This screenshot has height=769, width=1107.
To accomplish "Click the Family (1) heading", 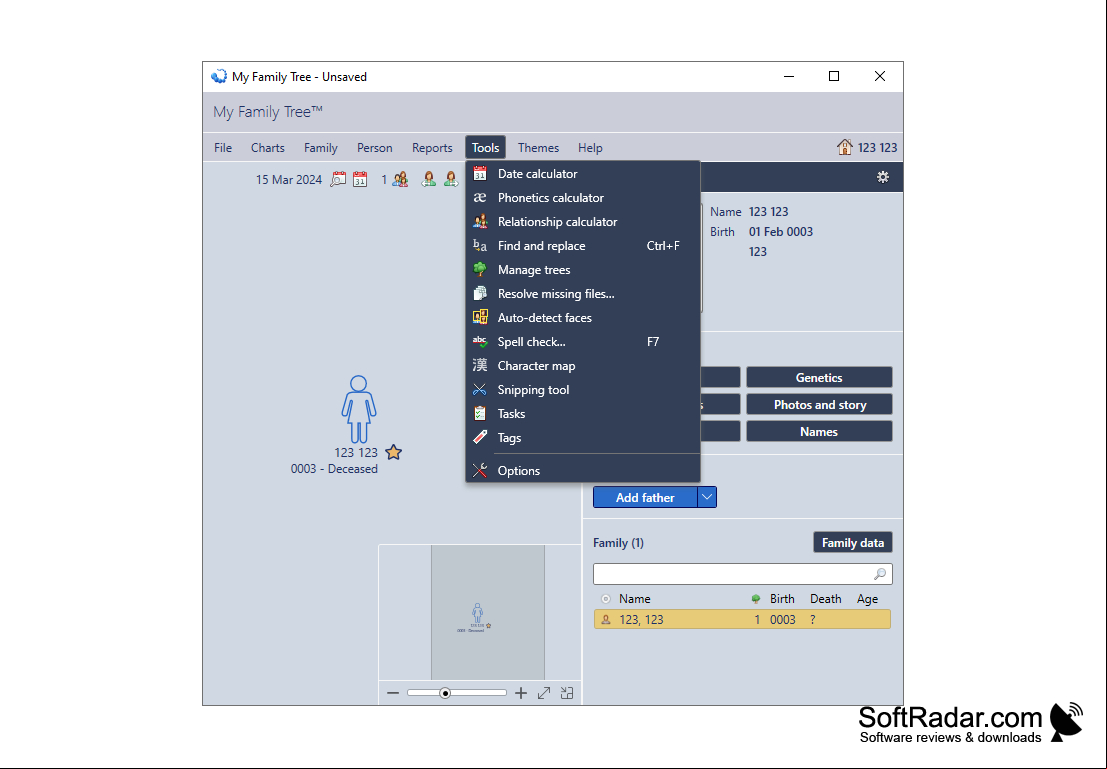I will pos(618,542).
